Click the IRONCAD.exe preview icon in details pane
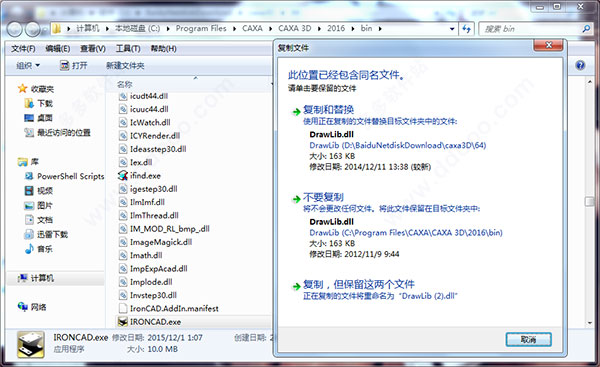600x367 pixels. [x=31, y=345]
